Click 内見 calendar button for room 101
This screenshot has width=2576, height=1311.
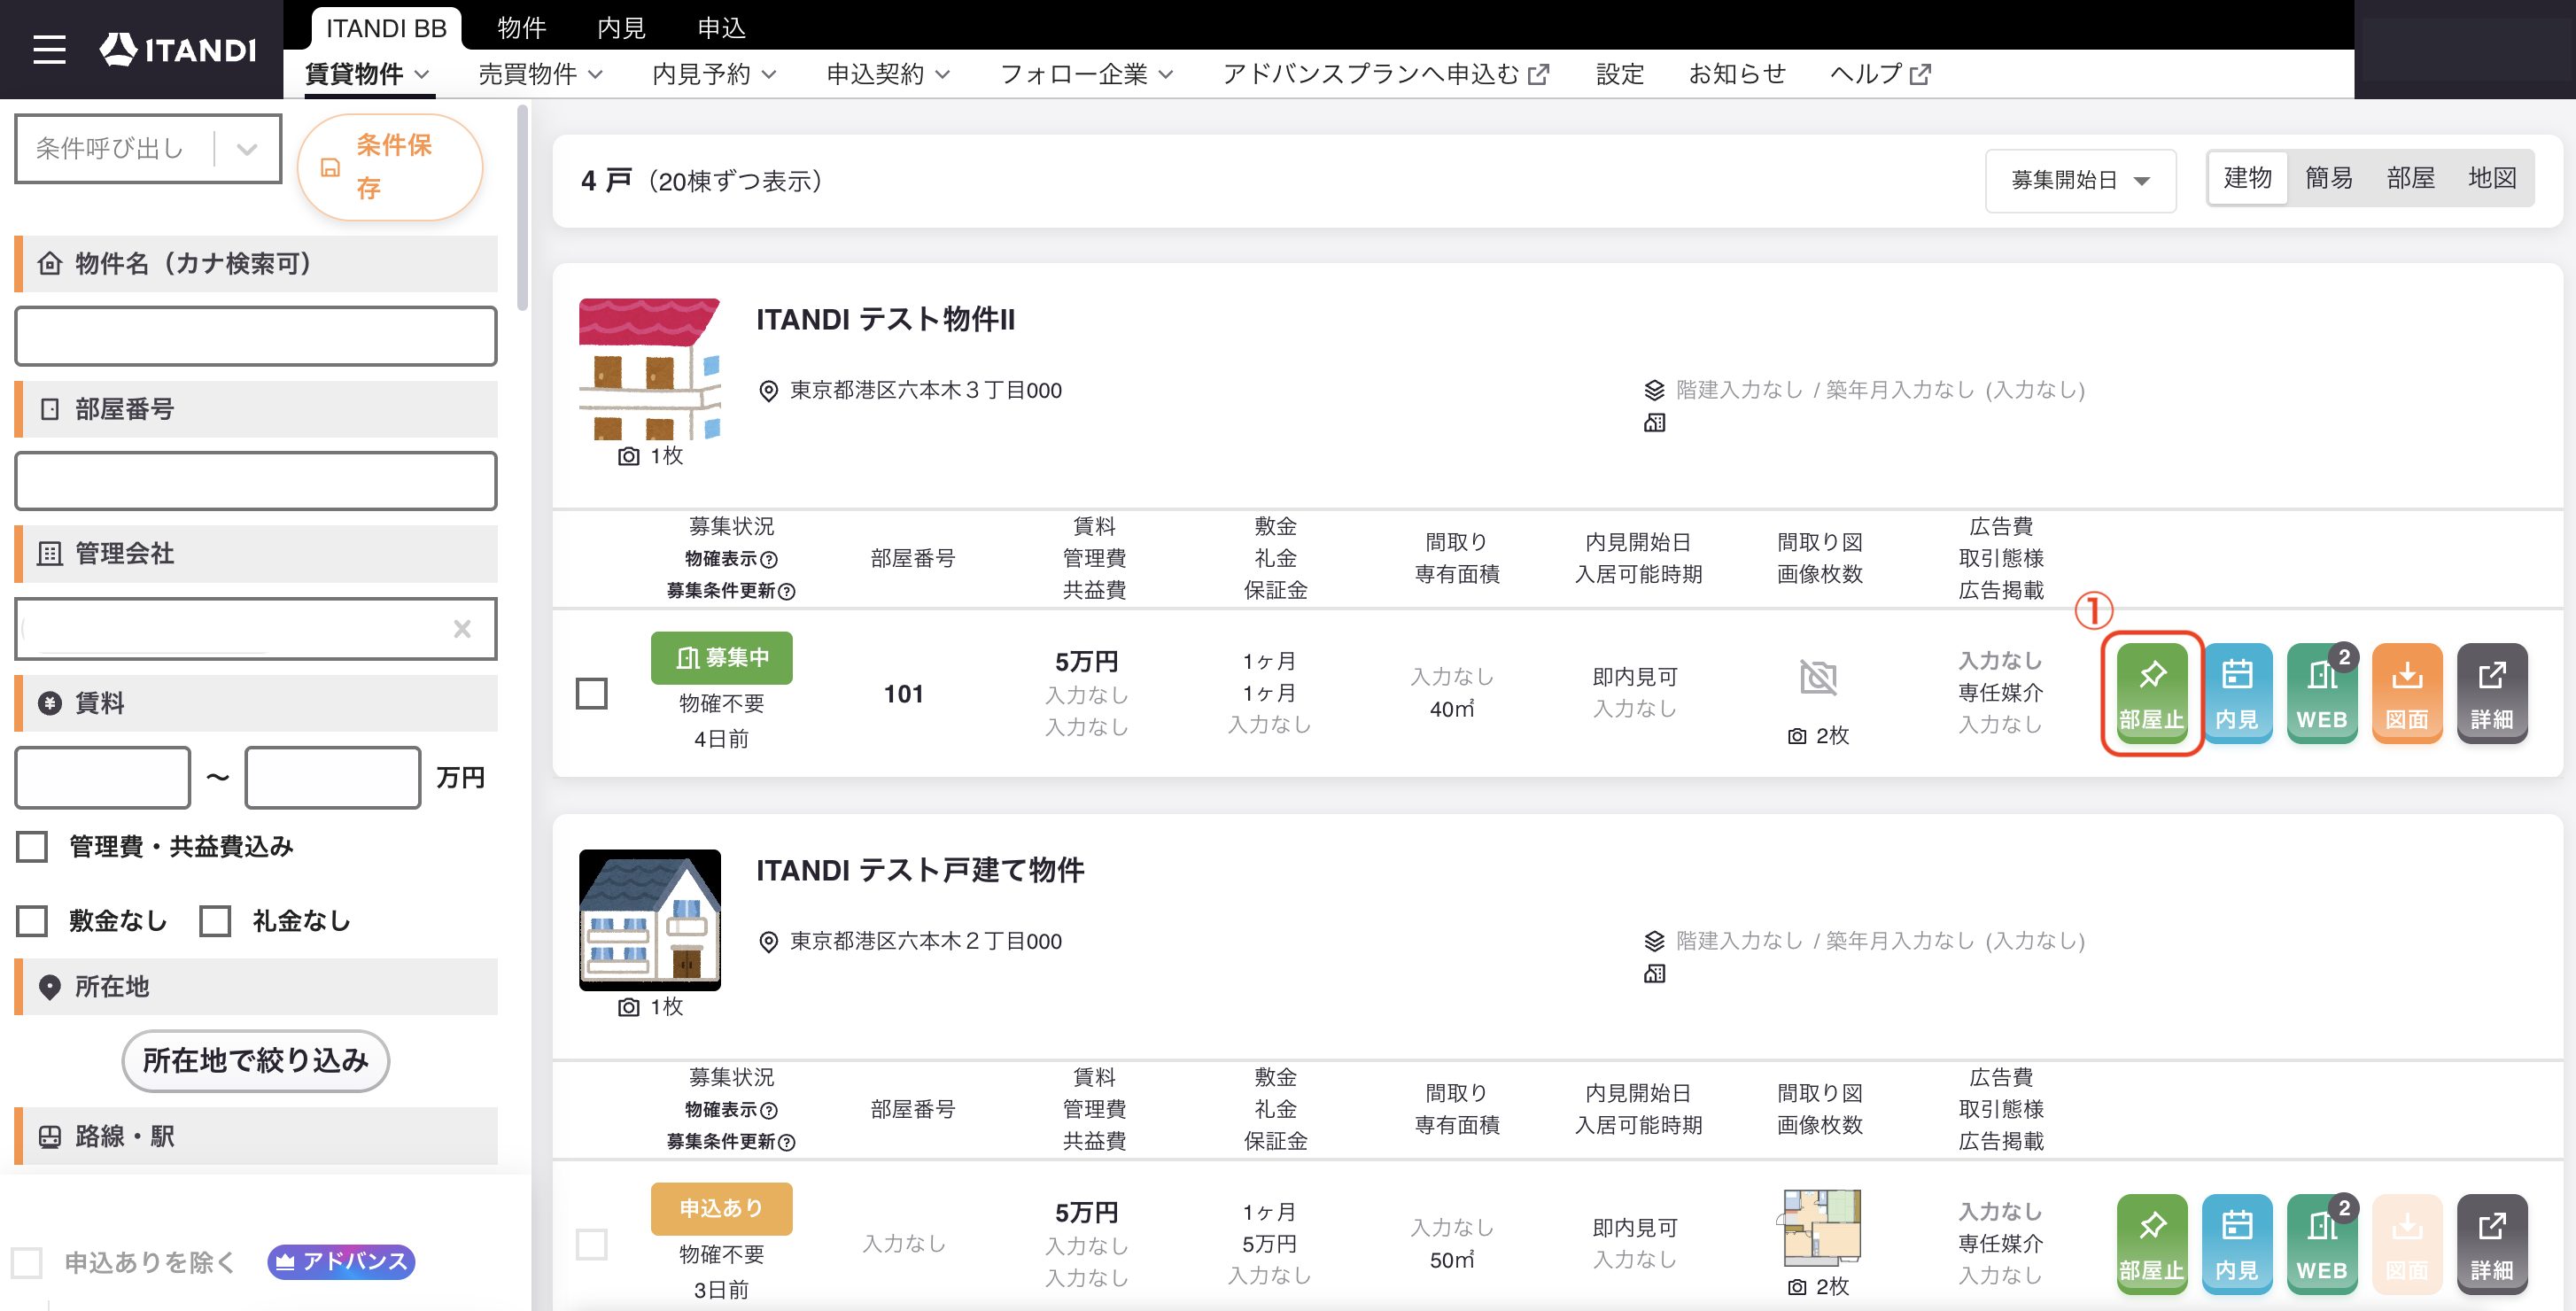[2237, 693]
